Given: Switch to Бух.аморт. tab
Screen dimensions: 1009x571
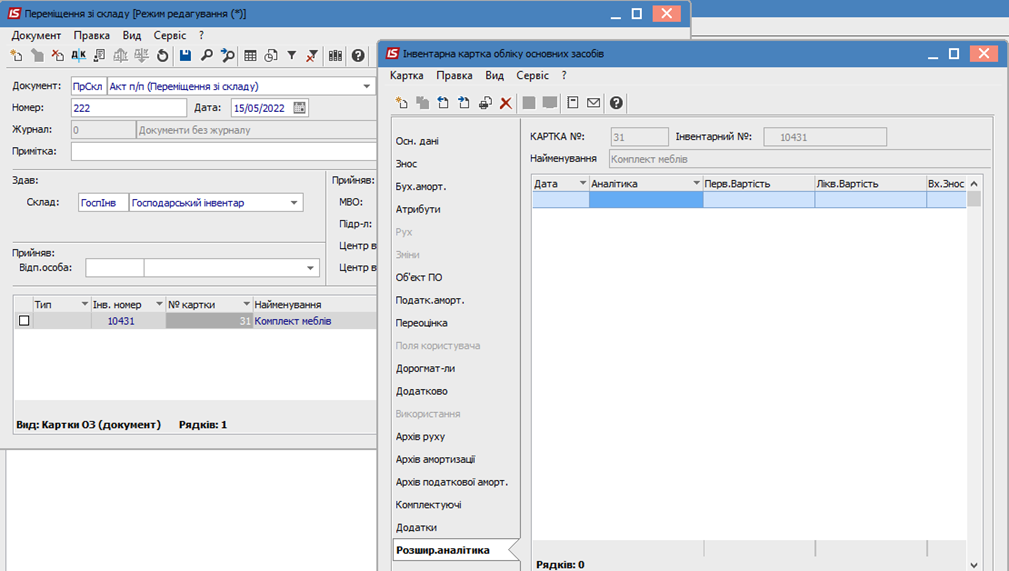Looking at the screenshot, I should click(420, 187).
